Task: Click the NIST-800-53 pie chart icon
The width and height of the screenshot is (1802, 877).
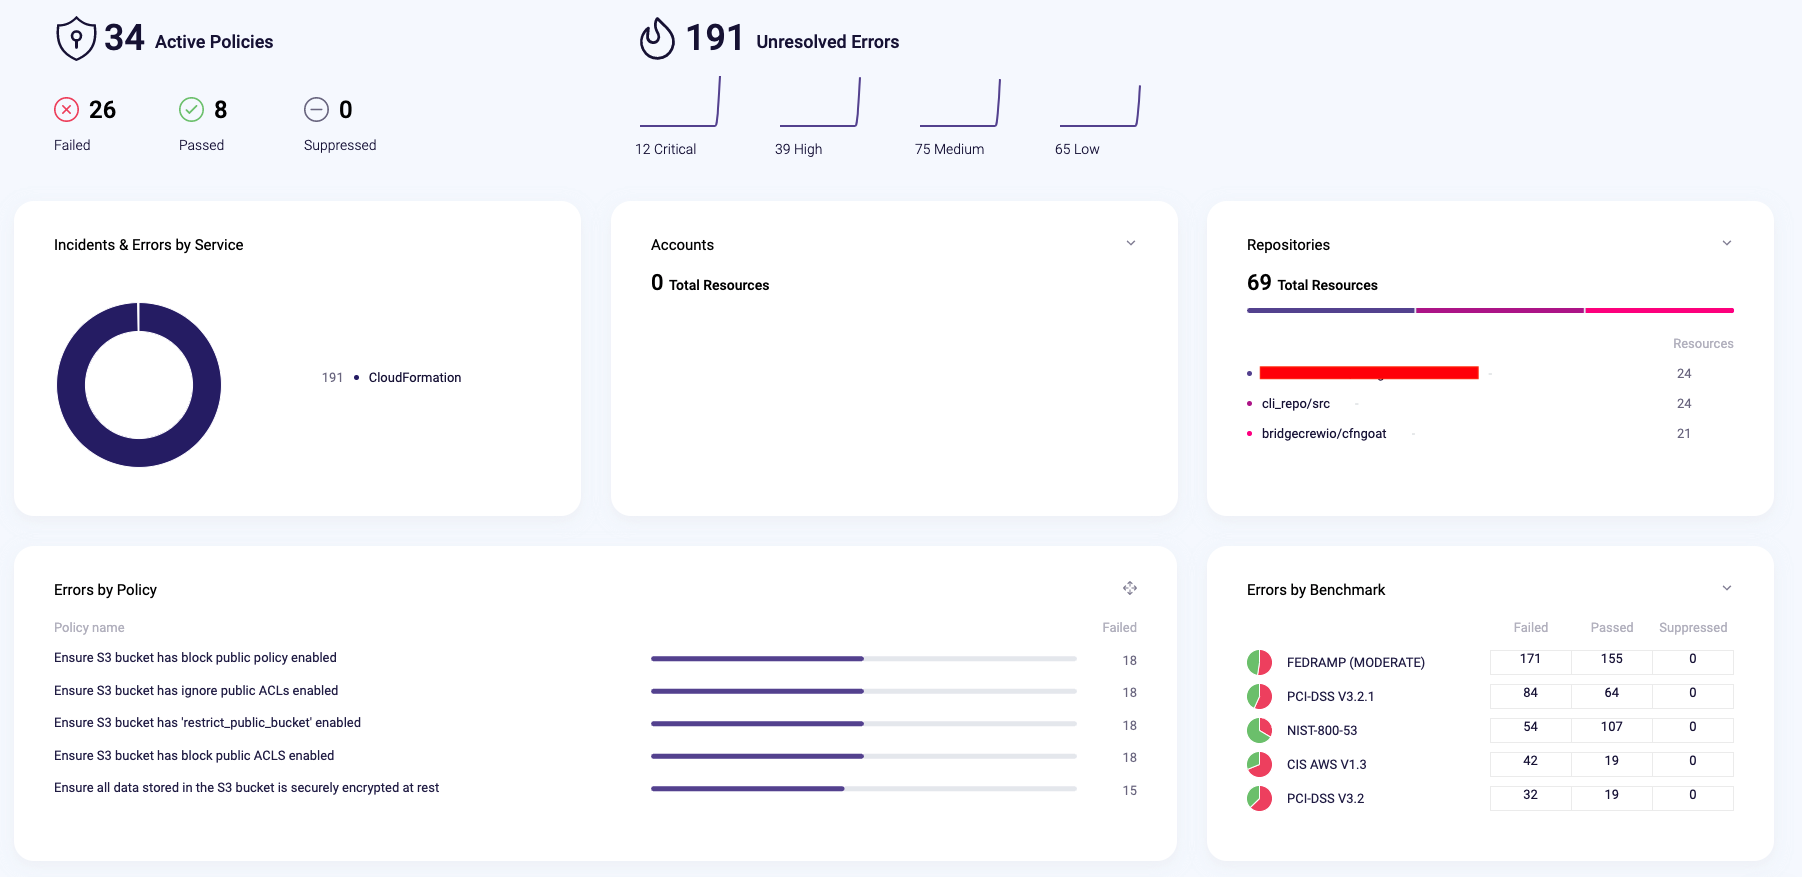Action: (1259, 730)
